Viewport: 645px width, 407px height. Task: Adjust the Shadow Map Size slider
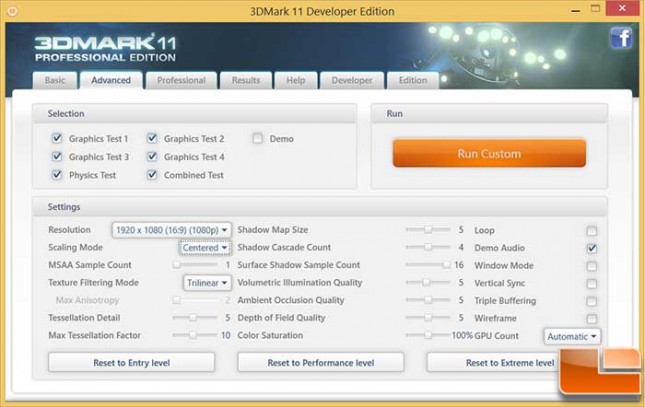tap(428, 229)
